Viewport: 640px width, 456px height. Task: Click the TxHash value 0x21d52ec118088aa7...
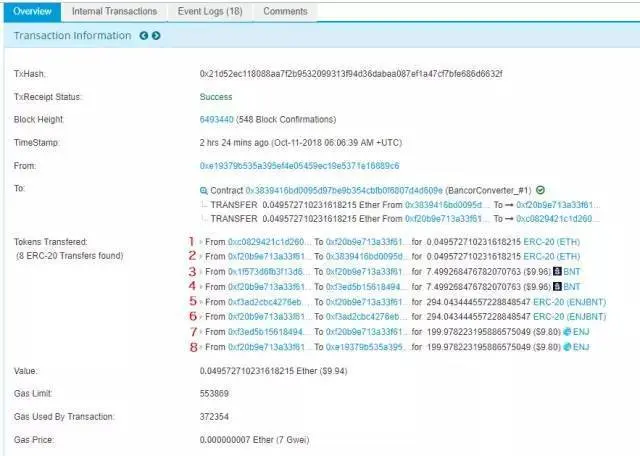[x=351, y=74]
